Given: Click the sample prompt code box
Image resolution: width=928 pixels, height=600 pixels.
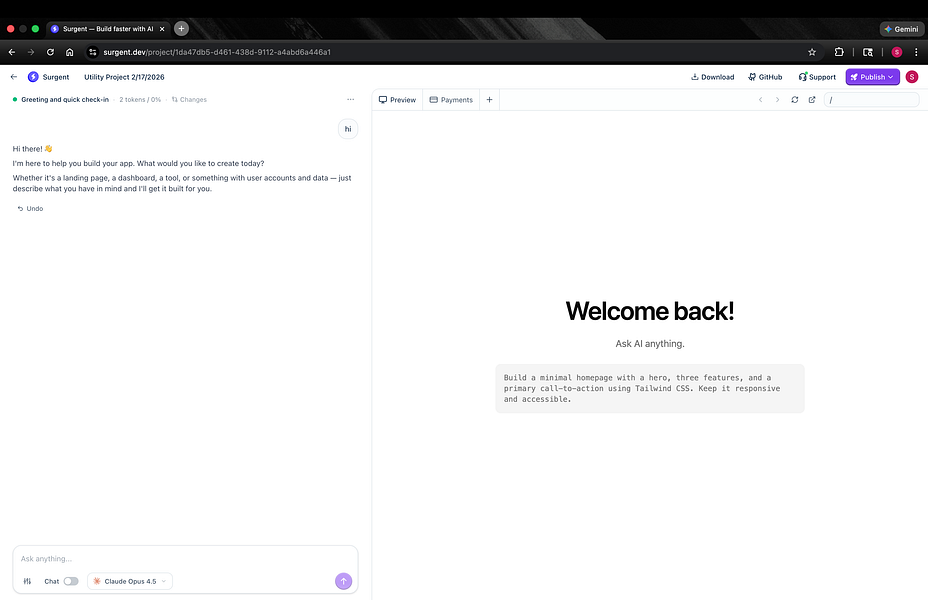Looking at the screenshot, I should point(650,388).
